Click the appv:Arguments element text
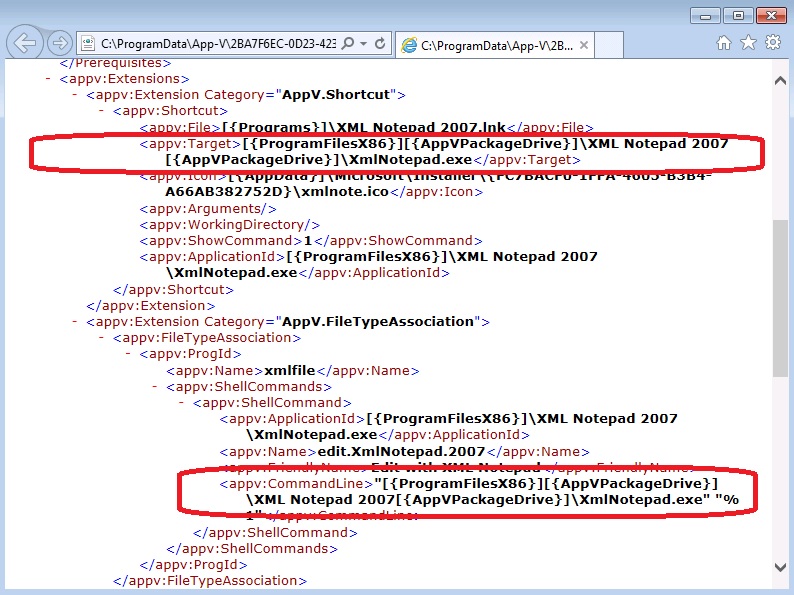Image resolution: width=794 pixels, height=595 pixels. (208, 209)
